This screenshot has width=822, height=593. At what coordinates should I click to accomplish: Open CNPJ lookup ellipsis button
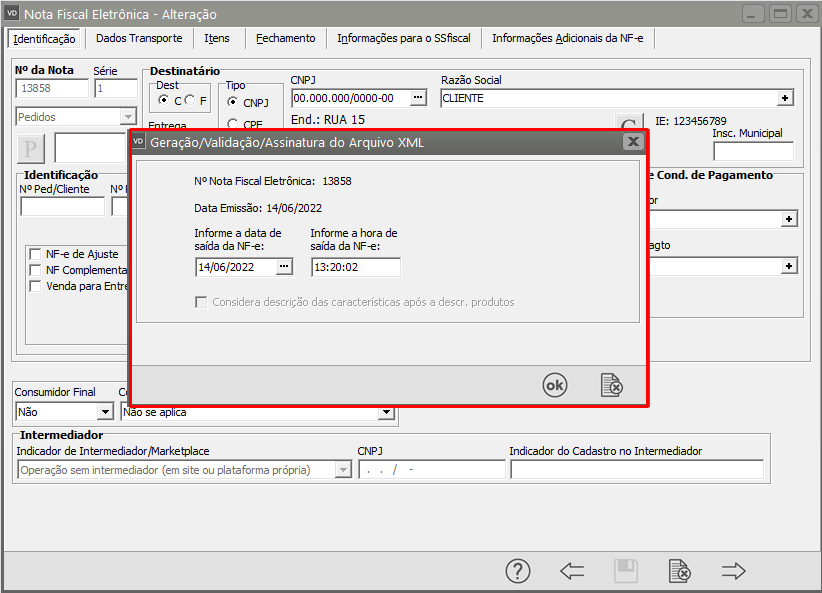(x=418, y=98)
